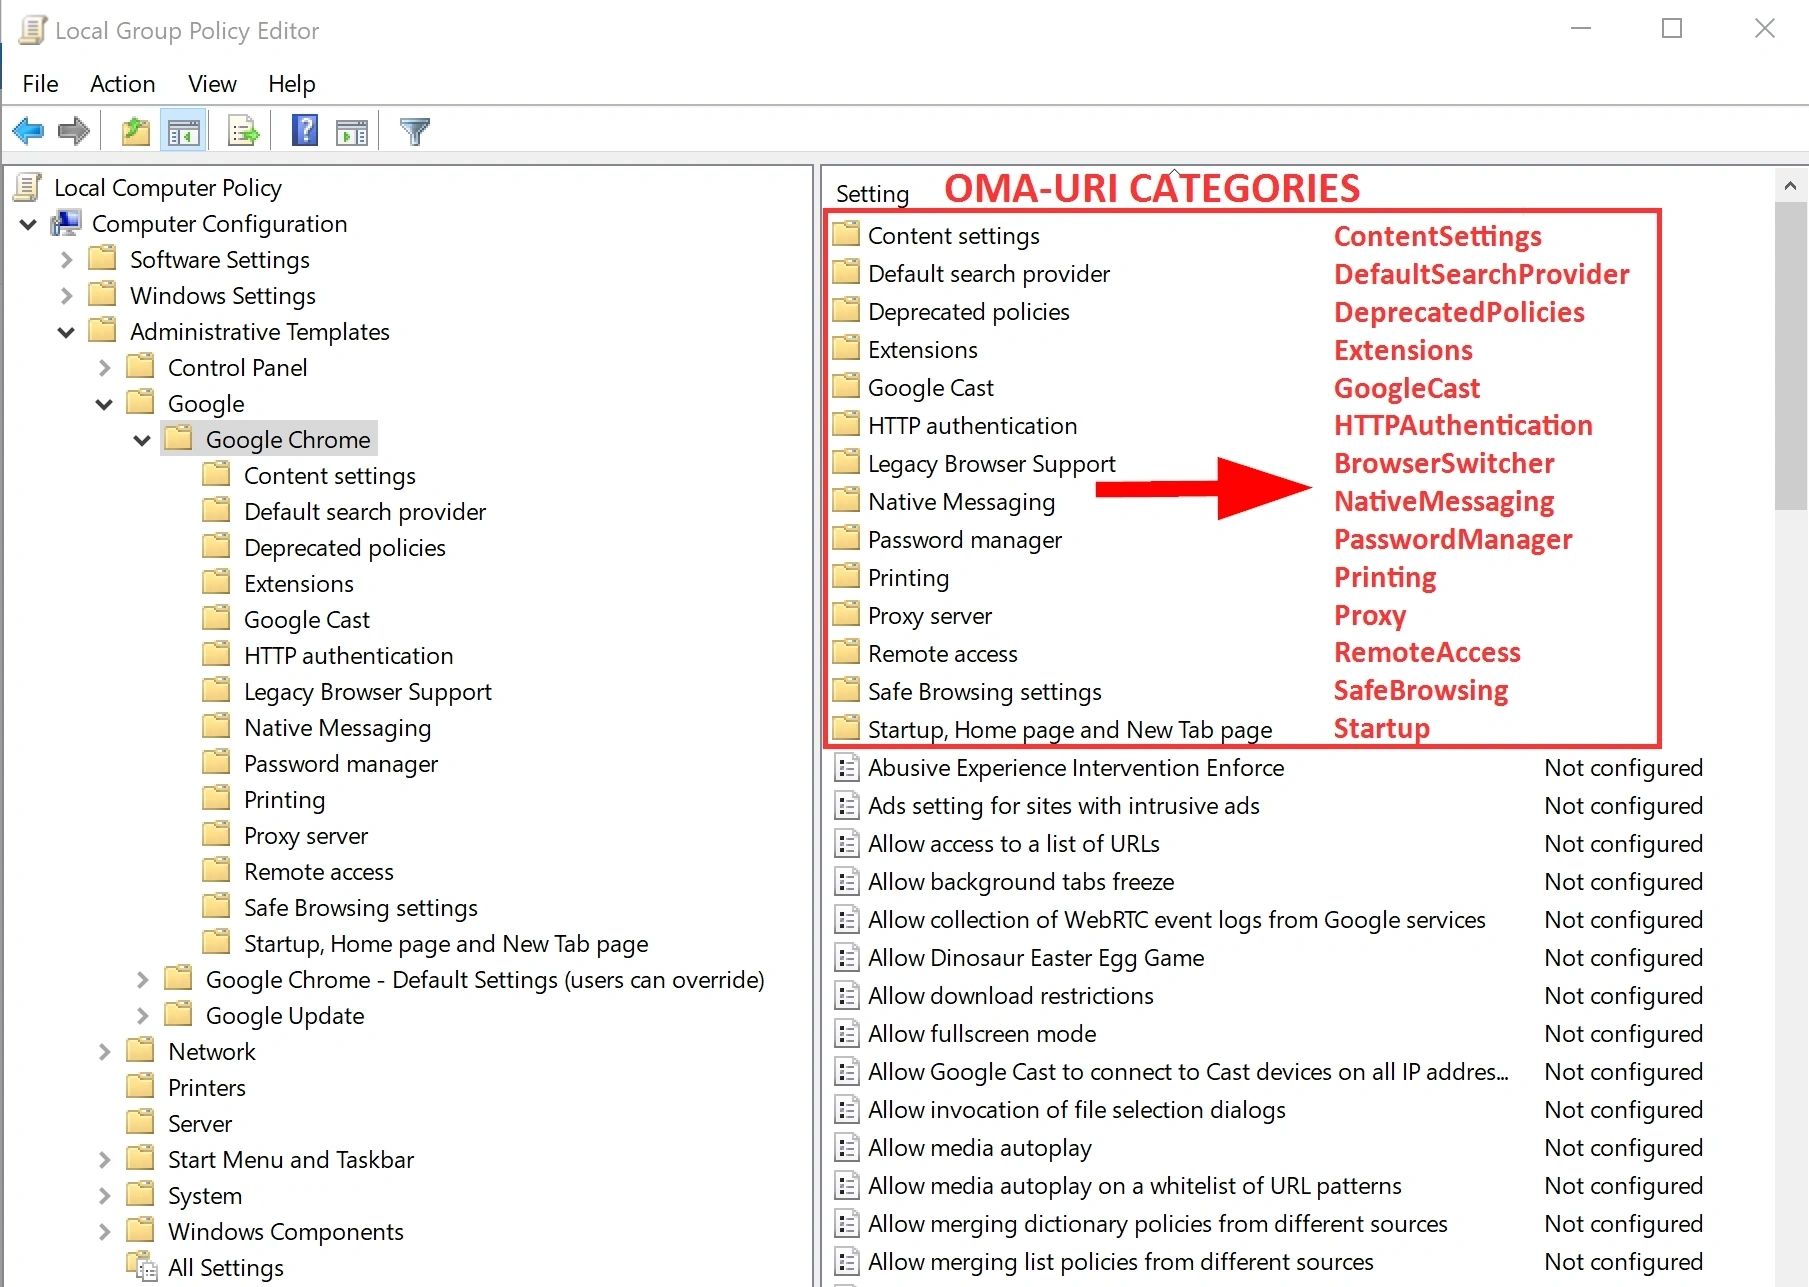Image resolution: width=1809 pixels, height=1287 pixels.
Task: Collapse the Administrative Templates node
Action: [66, 332]
